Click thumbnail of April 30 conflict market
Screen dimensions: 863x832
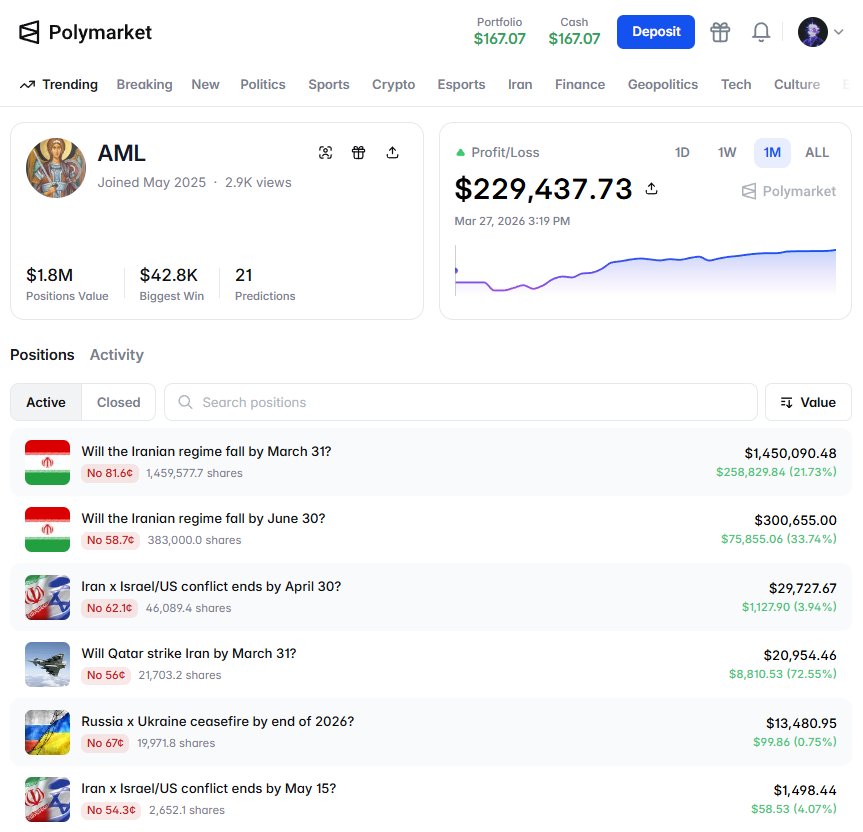point(47,598)
